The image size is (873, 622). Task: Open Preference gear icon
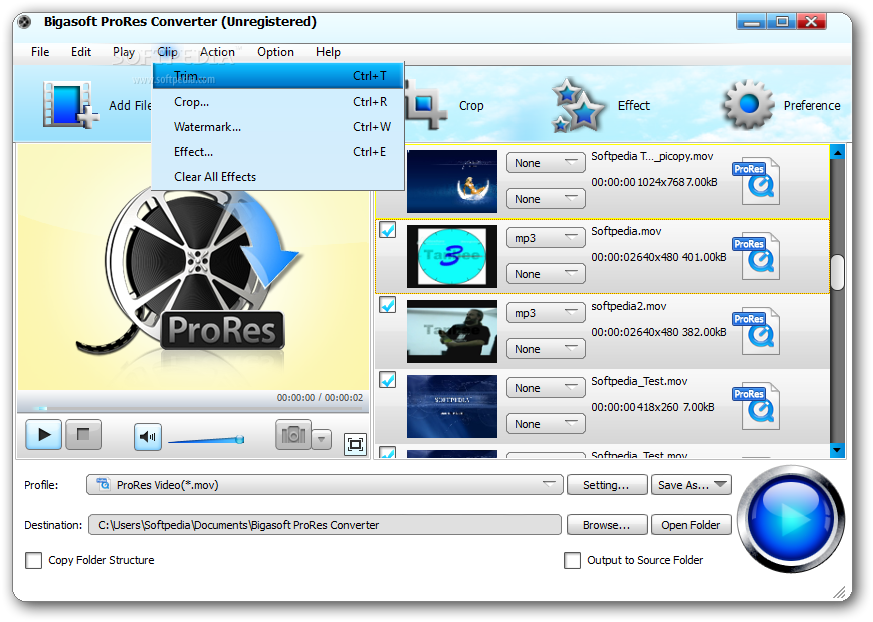pyautogui.click(x=748, y=104)
